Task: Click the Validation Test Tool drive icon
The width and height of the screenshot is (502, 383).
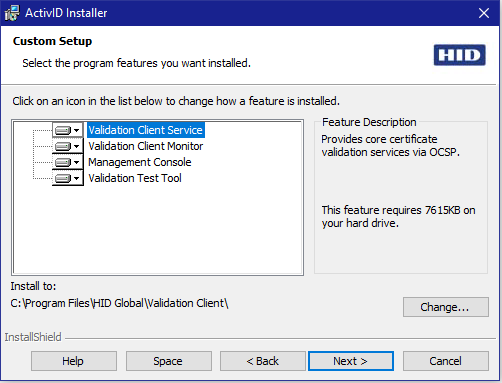Action: 63,178
